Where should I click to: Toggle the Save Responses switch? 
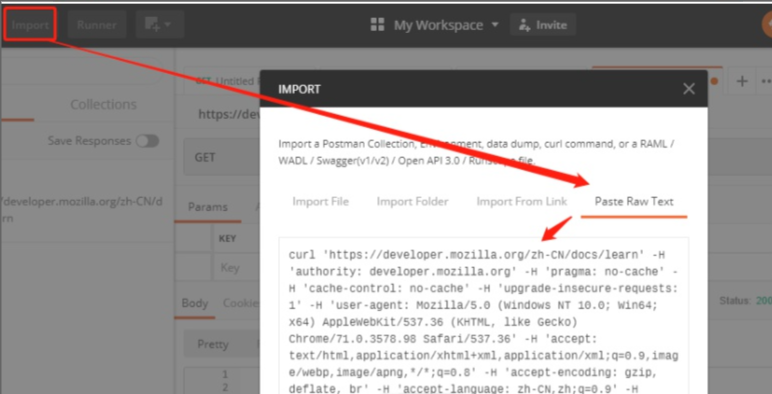pos(148,141)
